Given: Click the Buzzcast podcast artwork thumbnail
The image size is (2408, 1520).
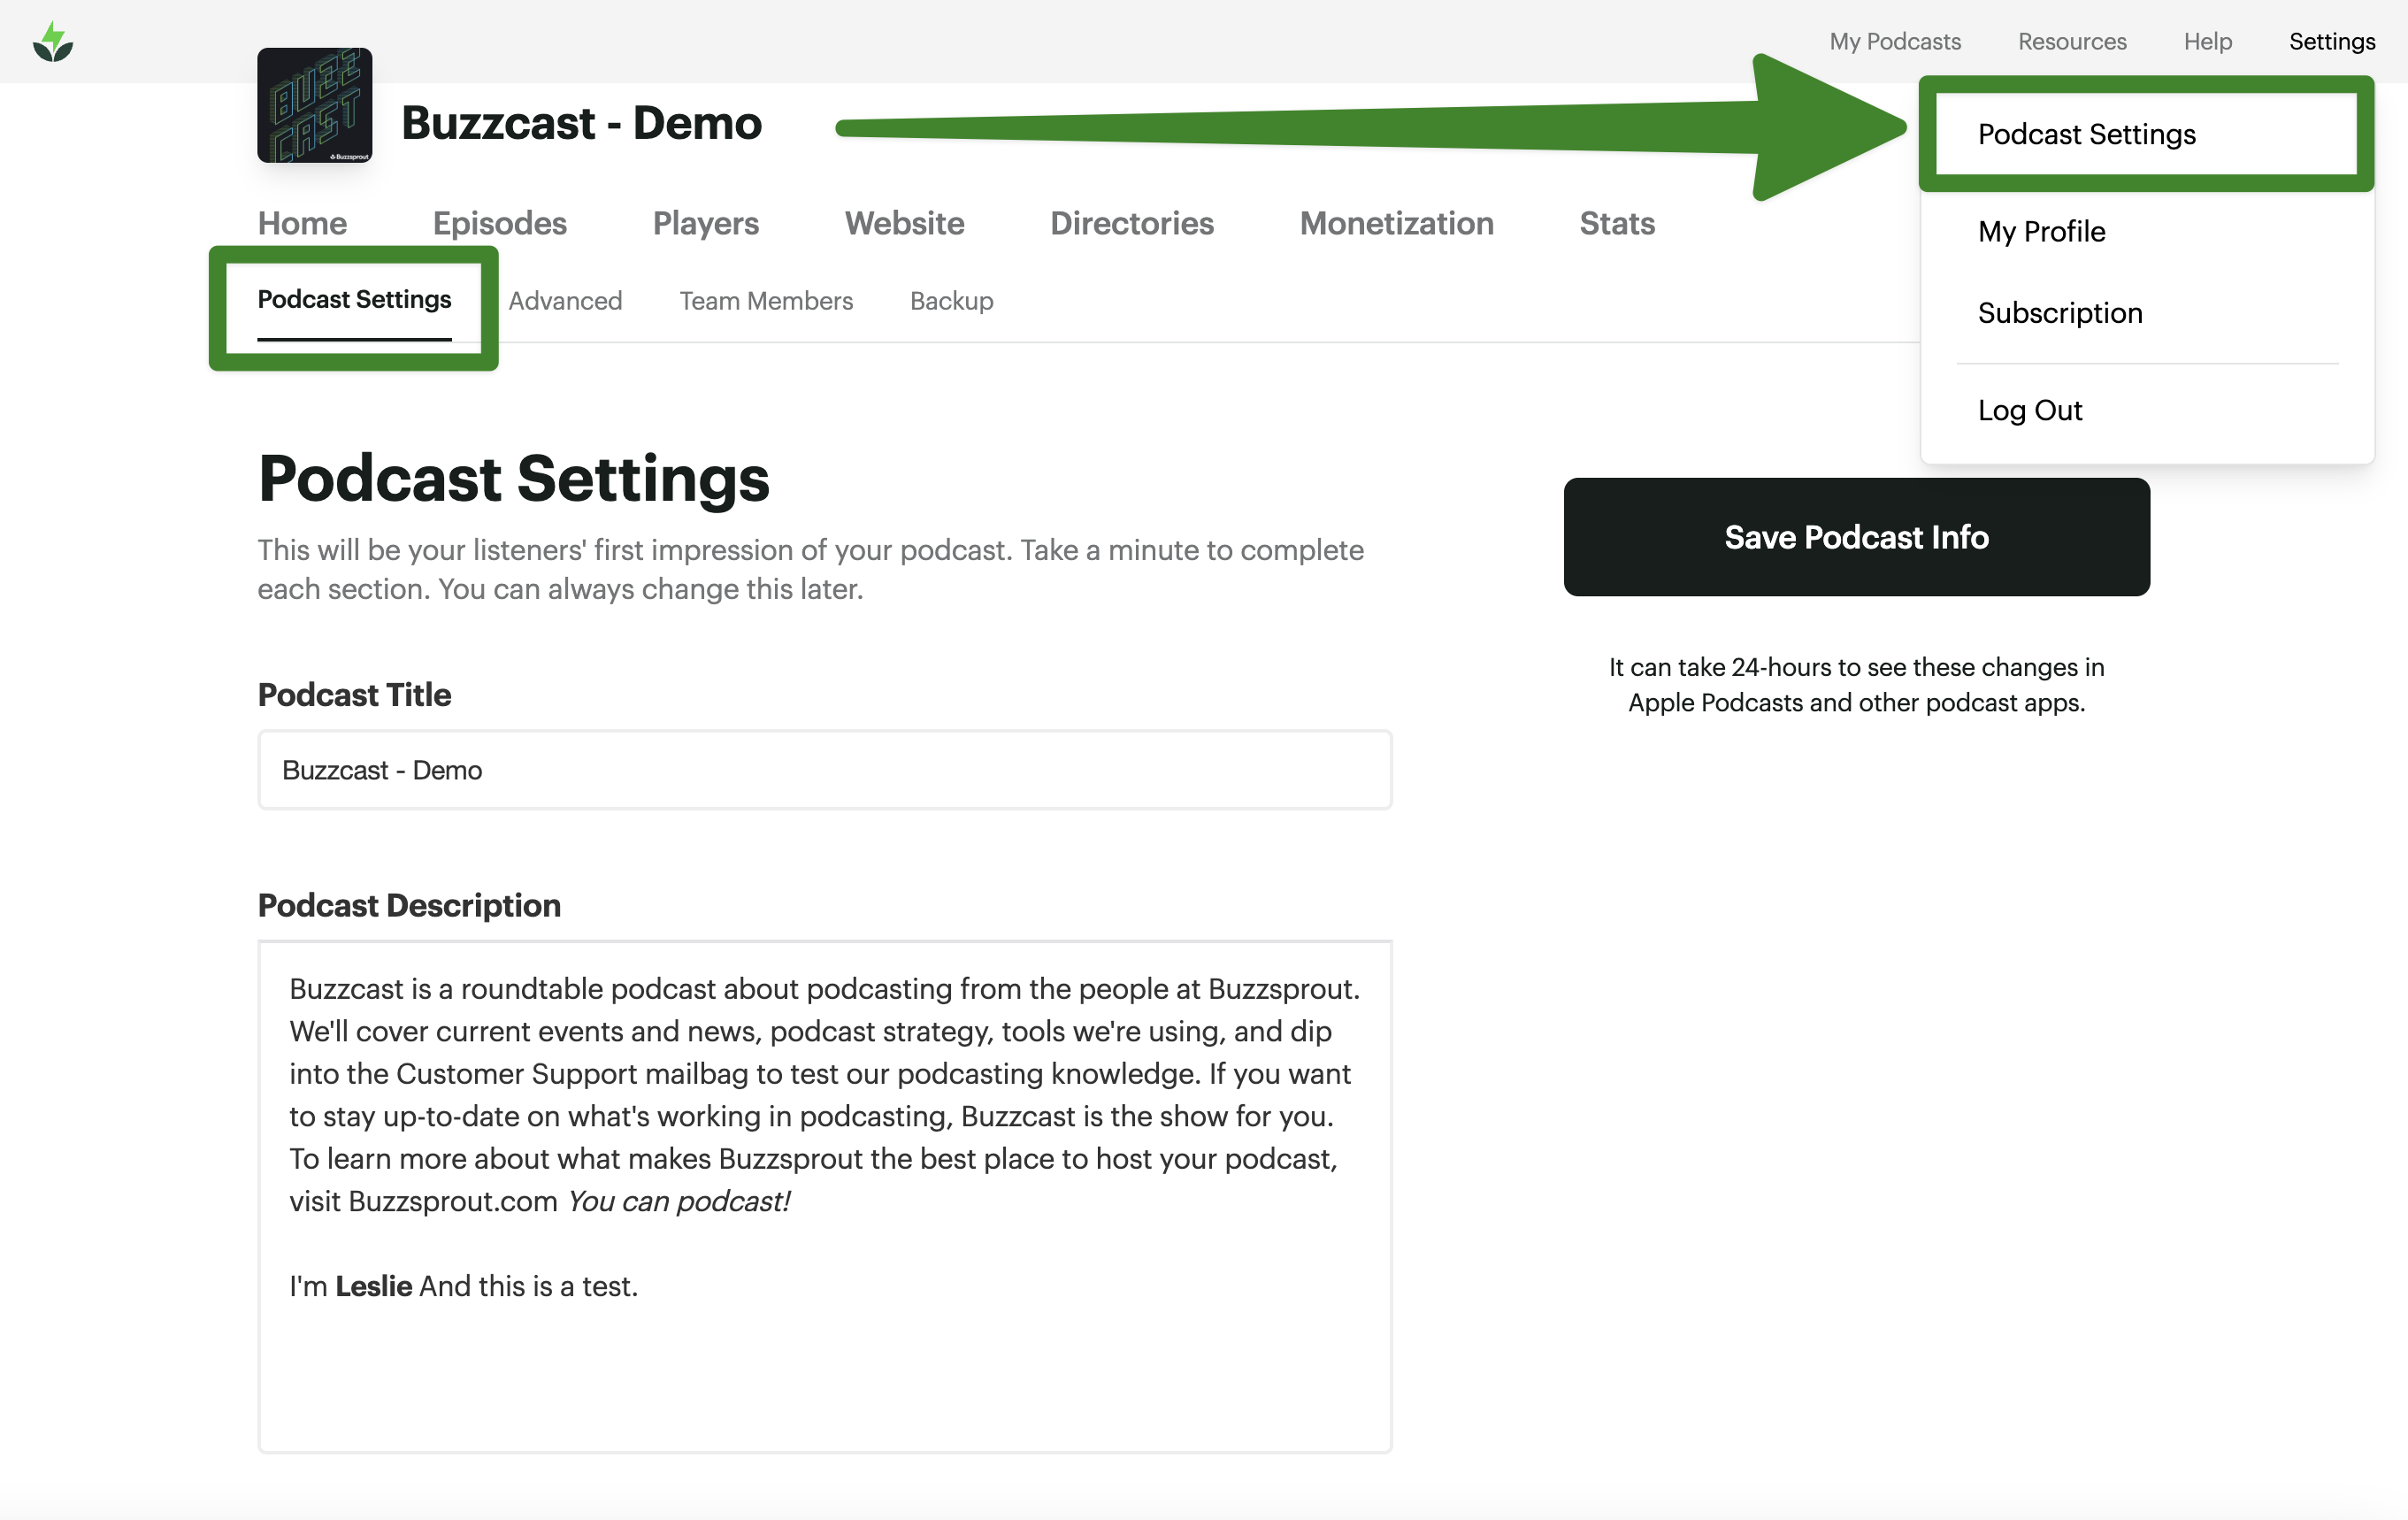Looking at the screenshot, I should (x=314, y=105).
